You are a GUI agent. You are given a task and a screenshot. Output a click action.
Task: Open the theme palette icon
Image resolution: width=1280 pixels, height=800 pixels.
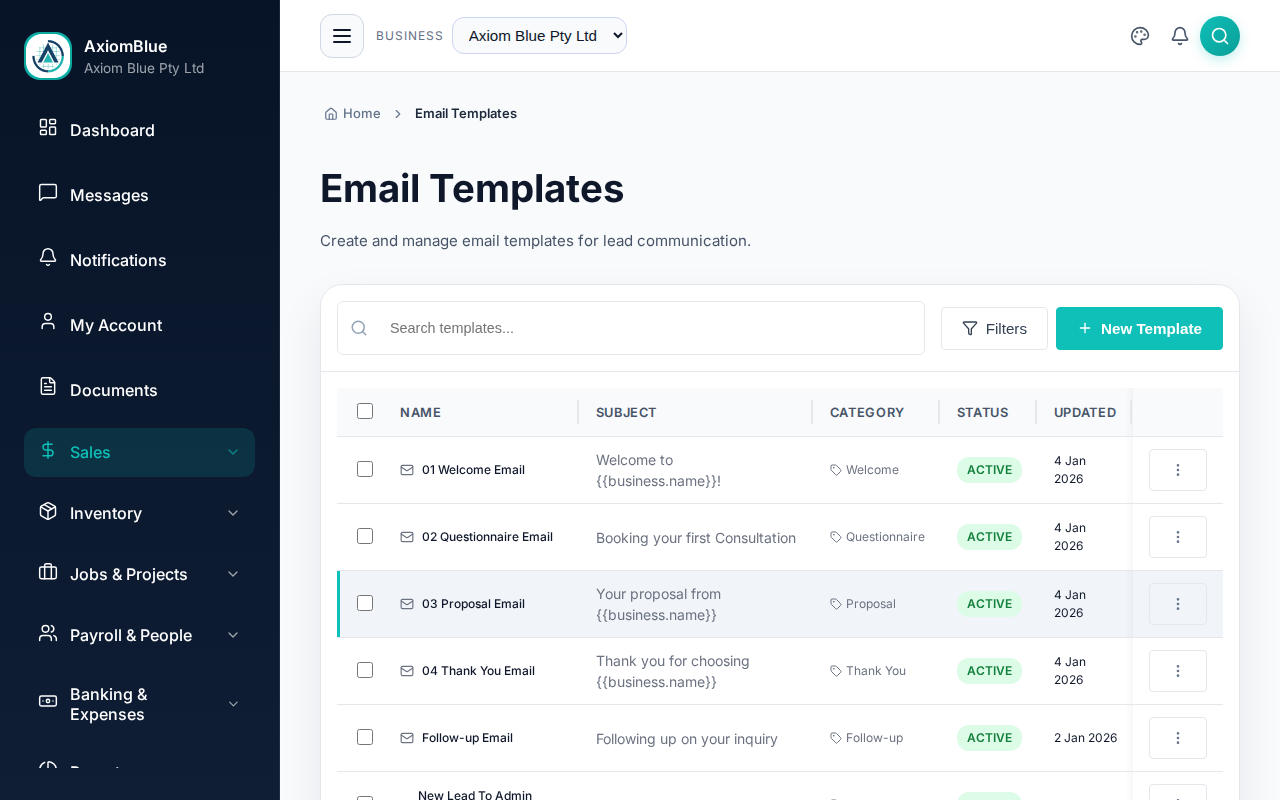[1140, 36]
